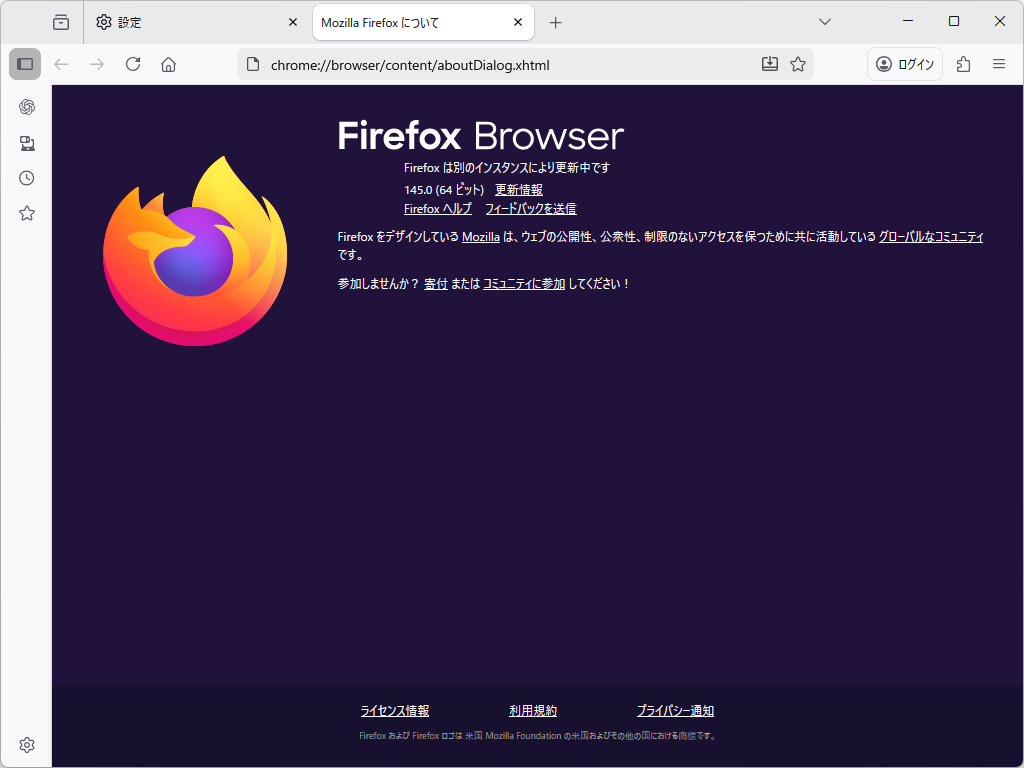This screenshot has width=1024, height=768.
Task: Bookmark the current page with the star
Action: point(797,63)
